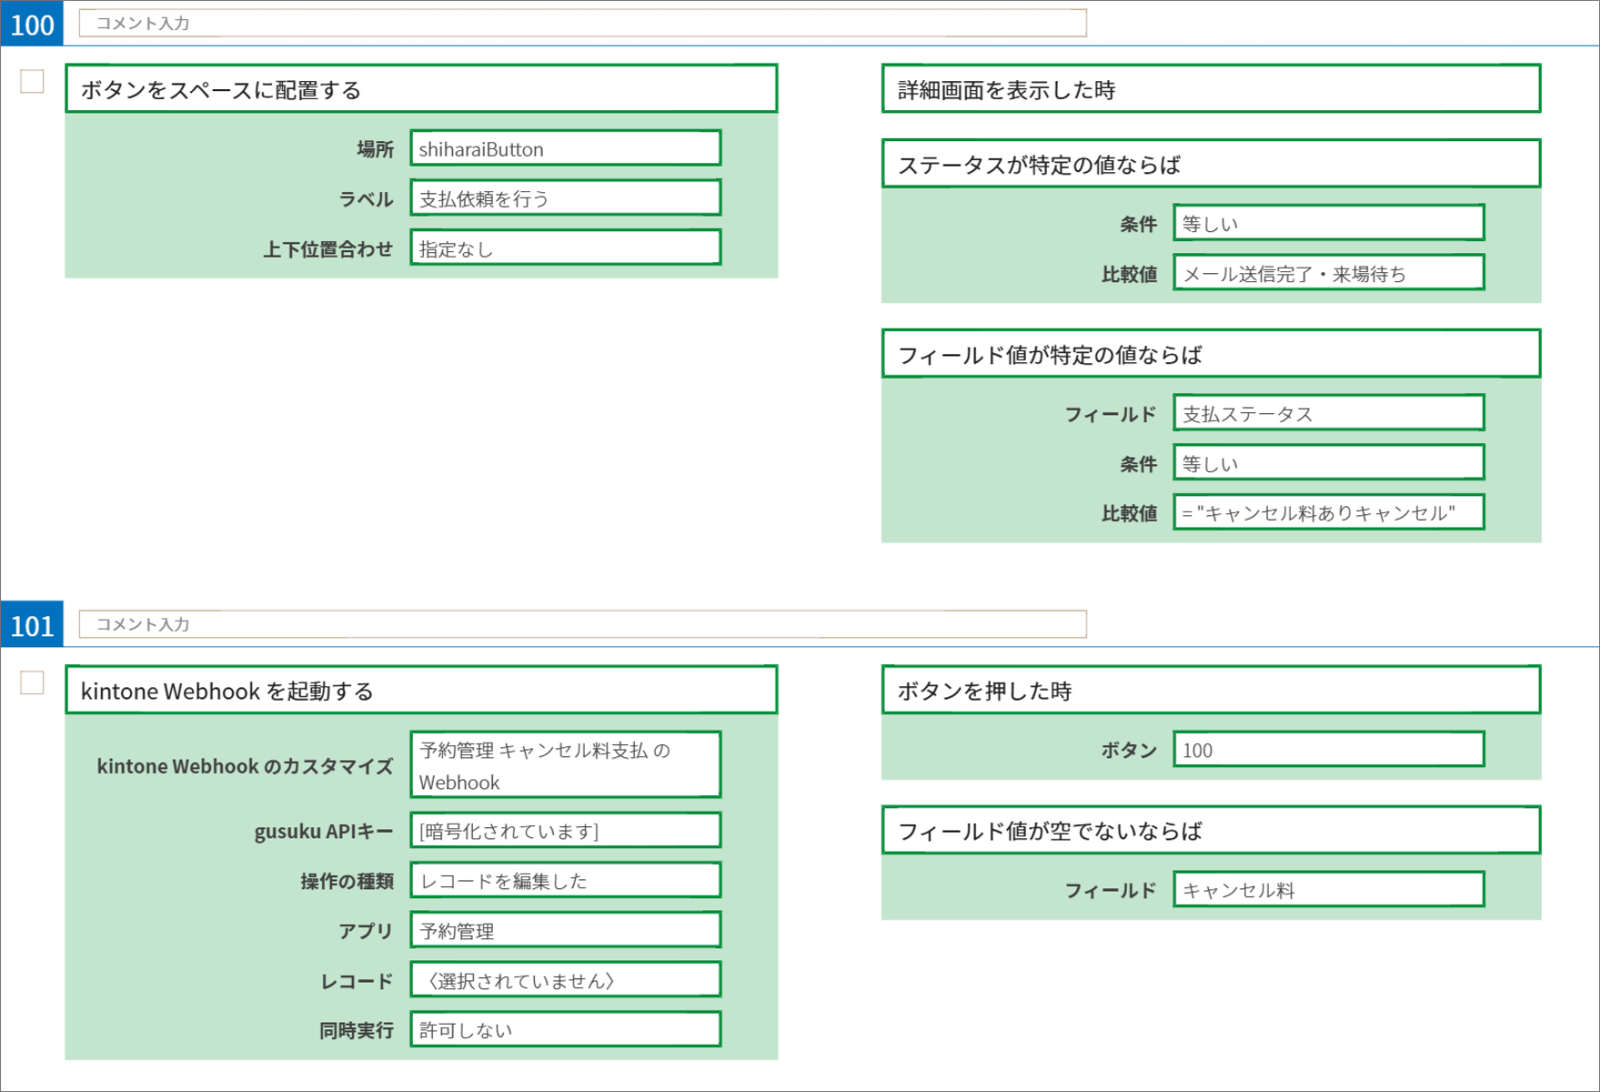Open the フィールド value 支払ステータス
Image resolution: width=1600 pixels, height=1092 pixels.
click(1329, 413)
